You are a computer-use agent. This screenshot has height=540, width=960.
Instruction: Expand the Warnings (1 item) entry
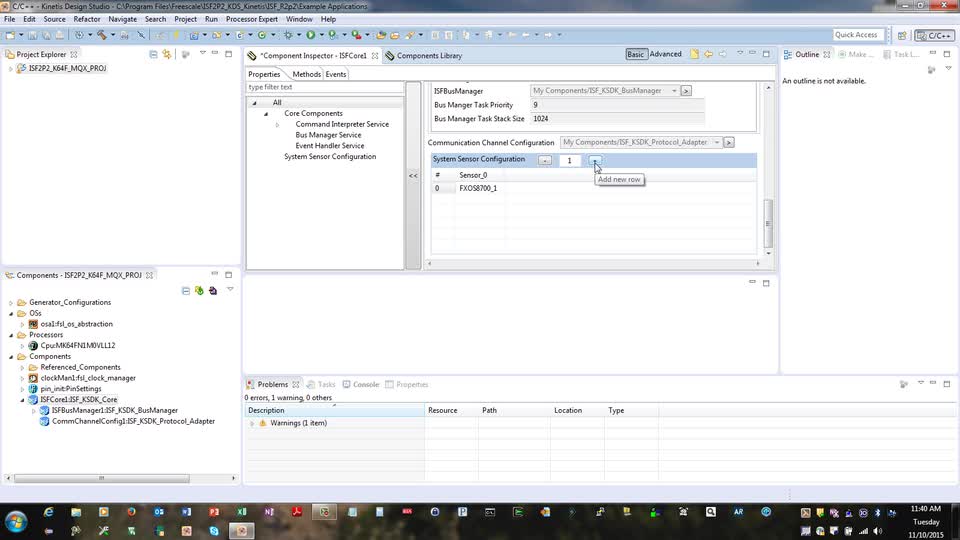252,423
